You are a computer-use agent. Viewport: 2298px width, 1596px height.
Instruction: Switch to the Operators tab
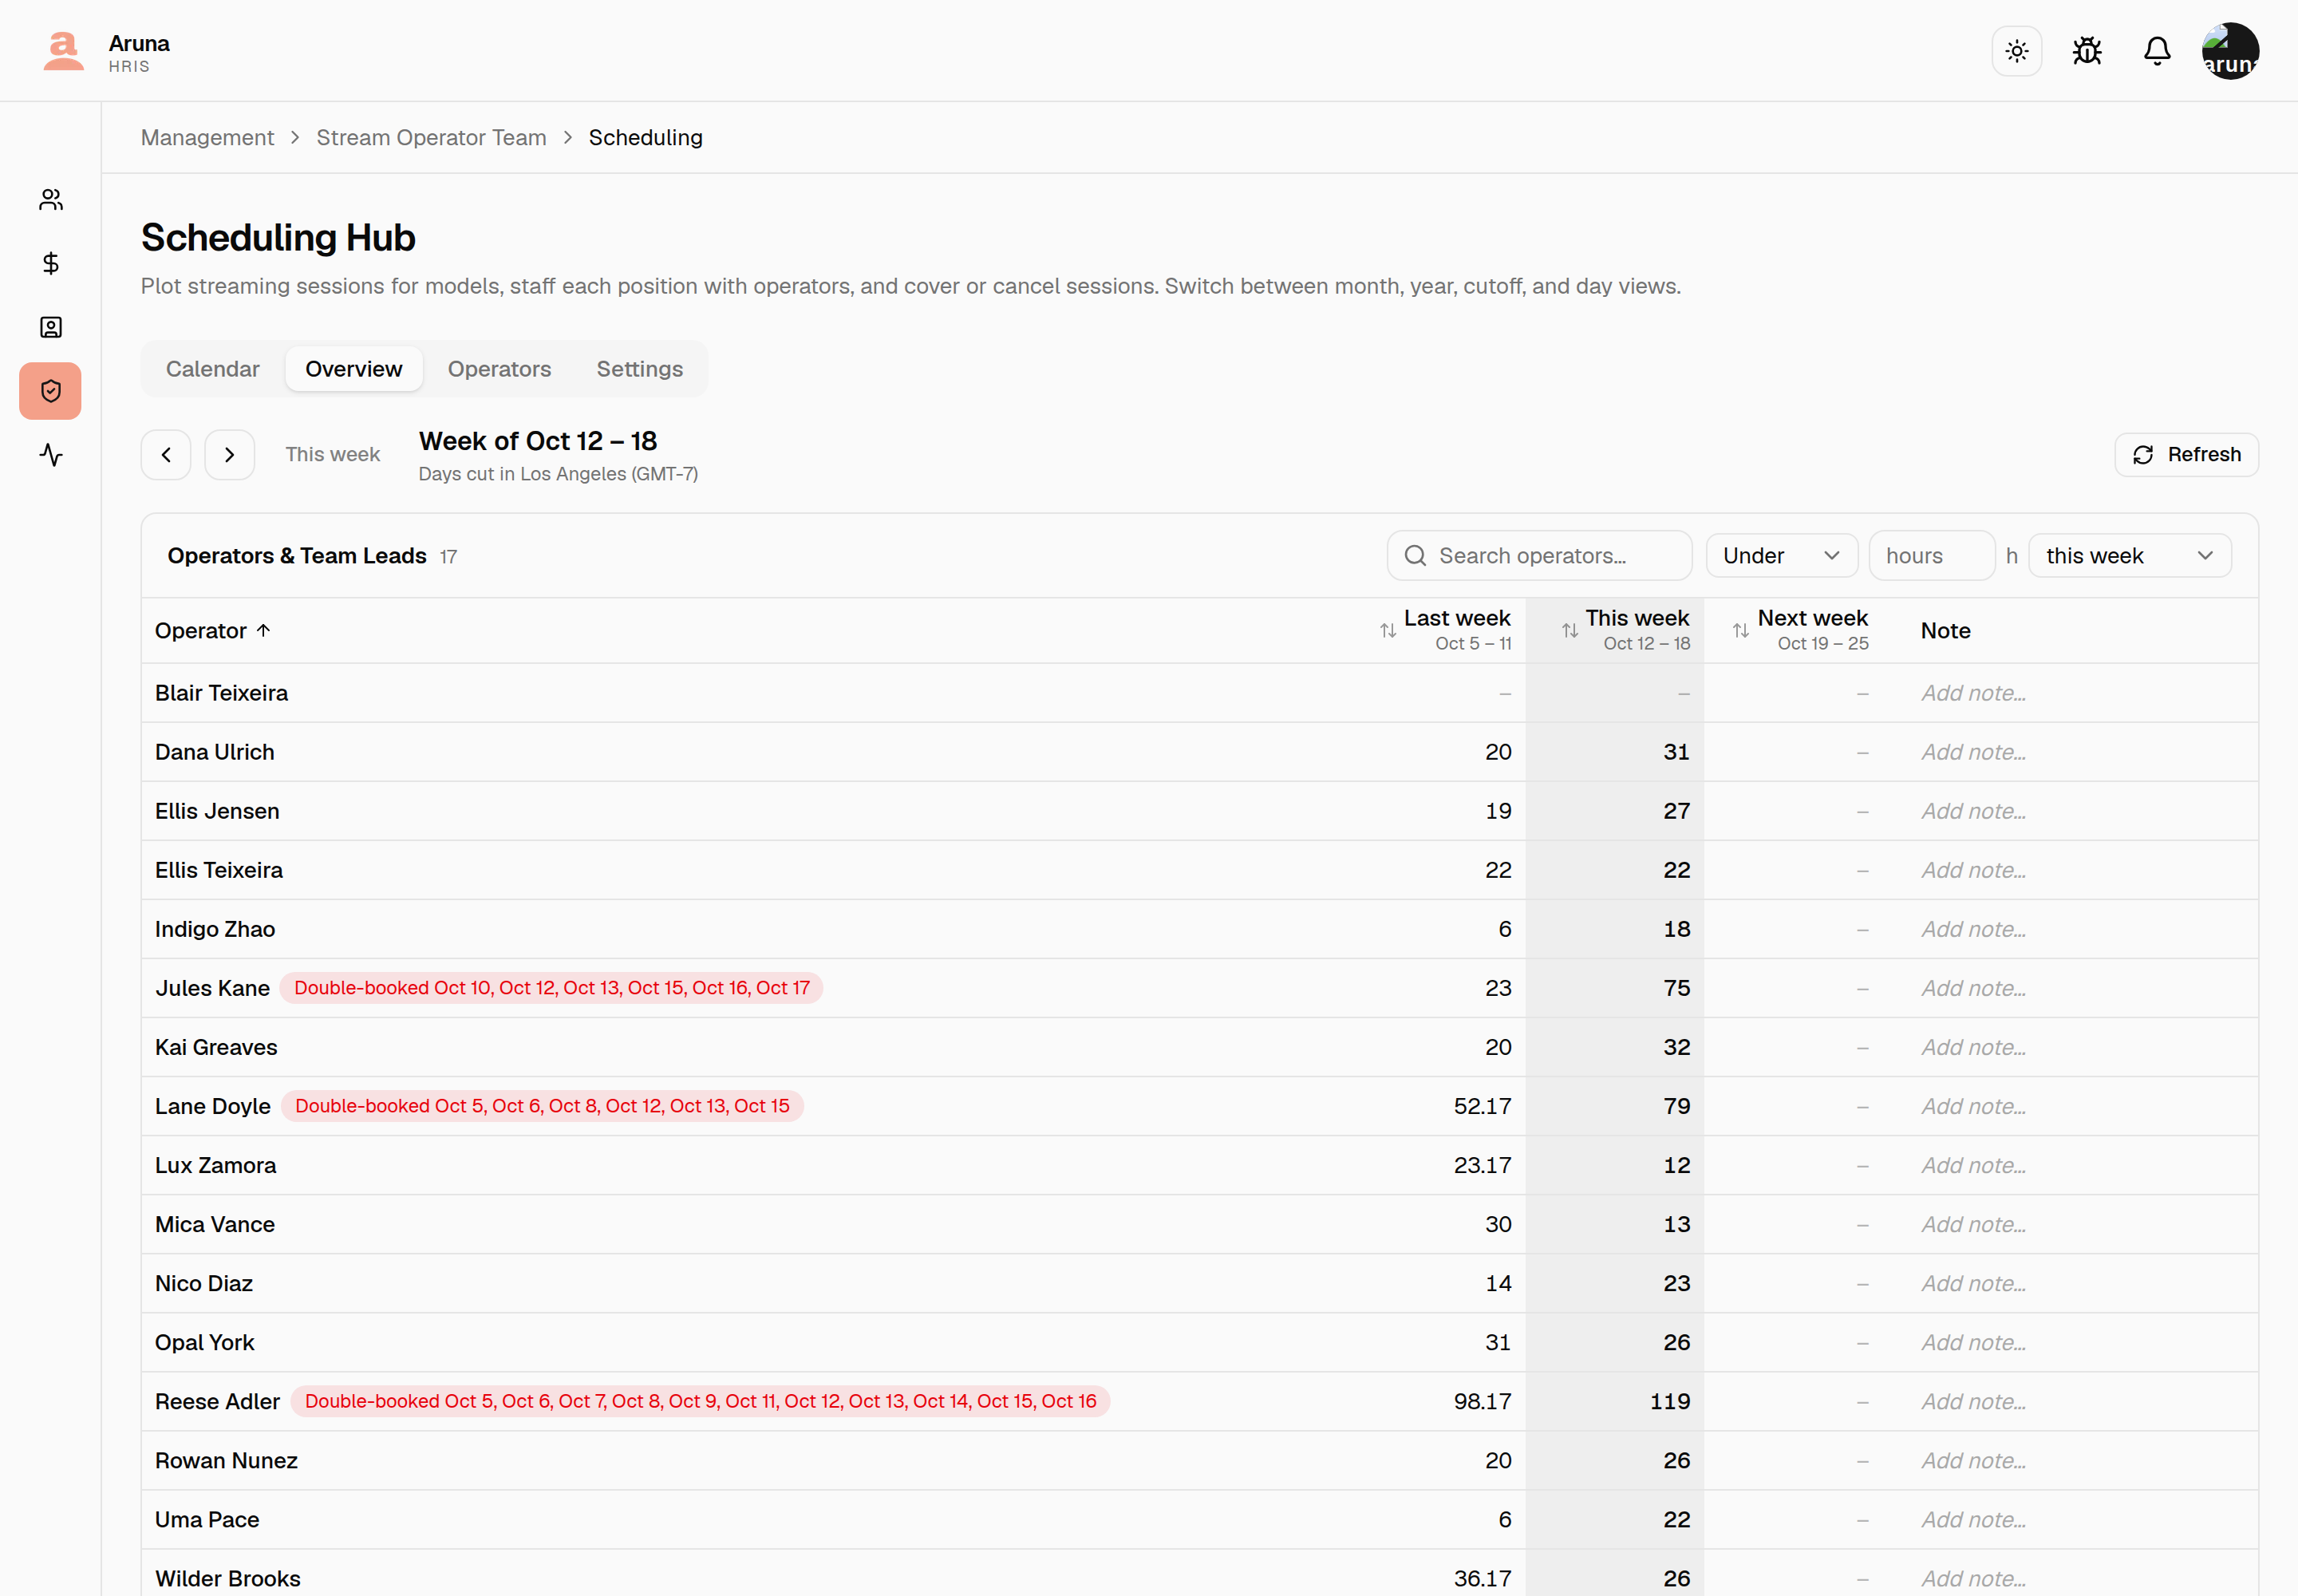(499, 369)
